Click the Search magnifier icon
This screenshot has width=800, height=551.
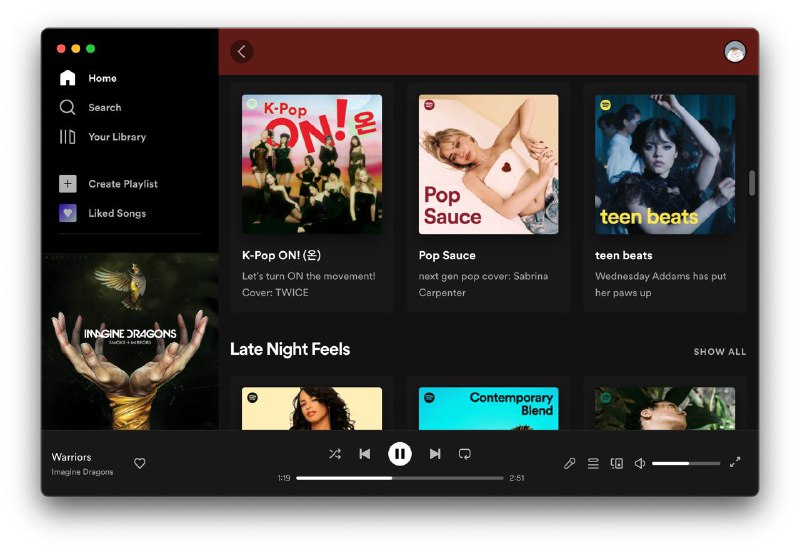[67, 107]
